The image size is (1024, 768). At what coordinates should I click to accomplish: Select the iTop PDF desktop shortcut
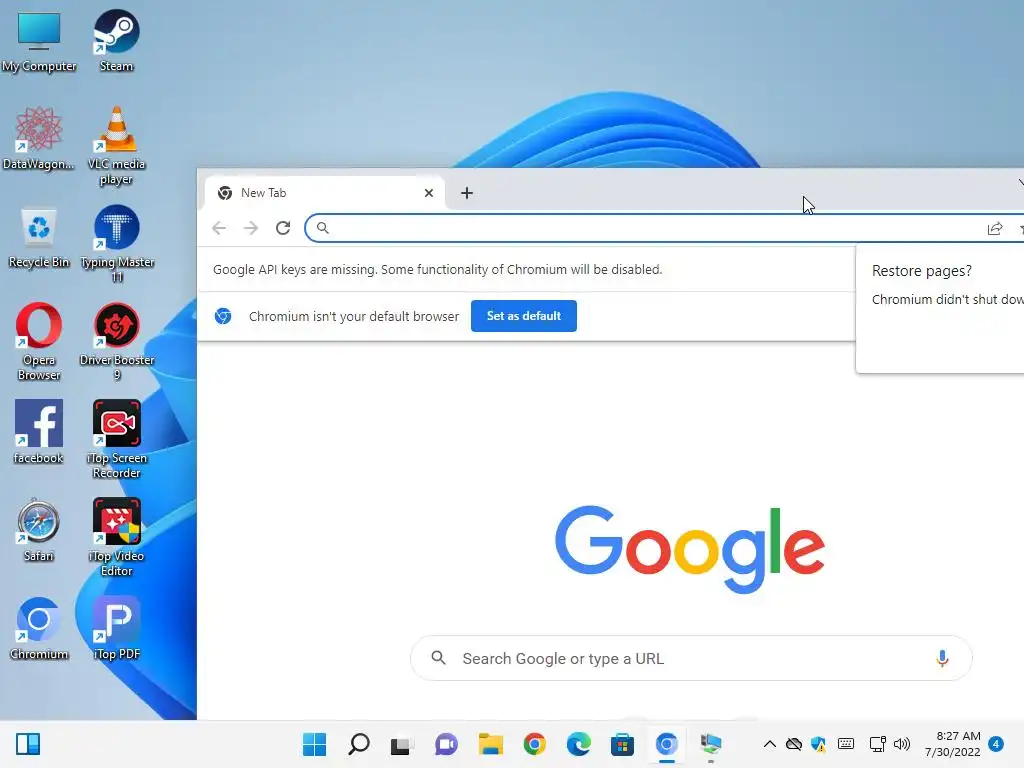(x=117, y=628)
